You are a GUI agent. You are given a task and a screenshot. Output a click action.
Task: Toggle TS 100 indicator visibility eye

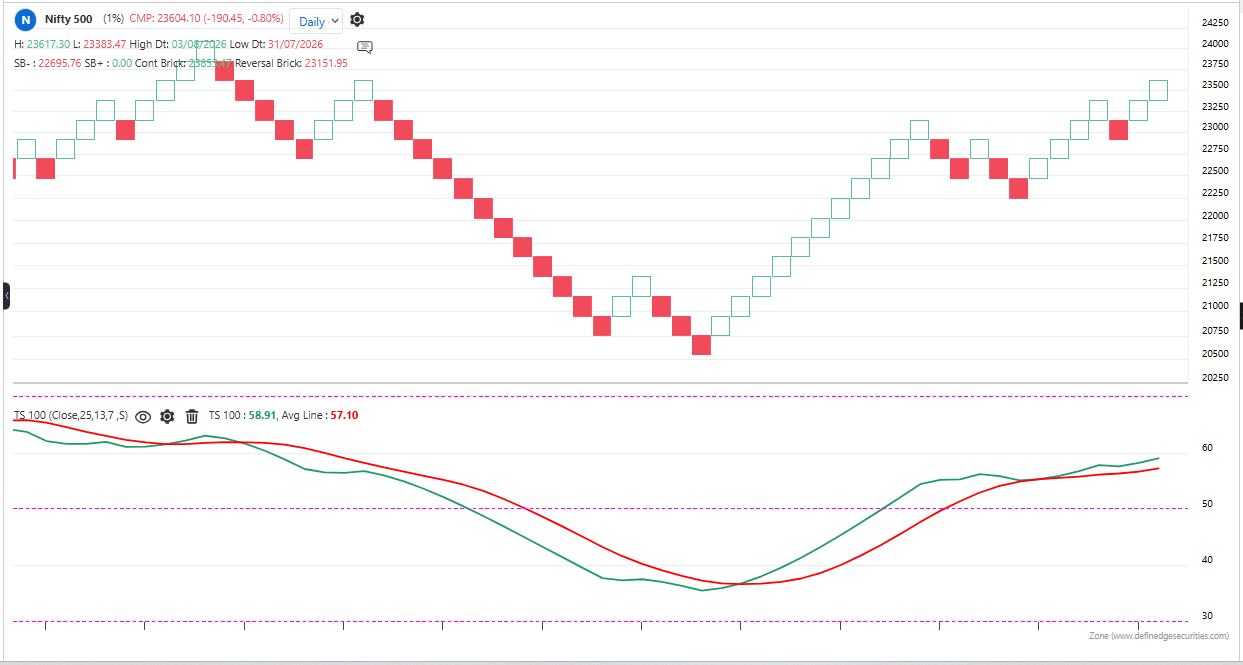(143, 416)
